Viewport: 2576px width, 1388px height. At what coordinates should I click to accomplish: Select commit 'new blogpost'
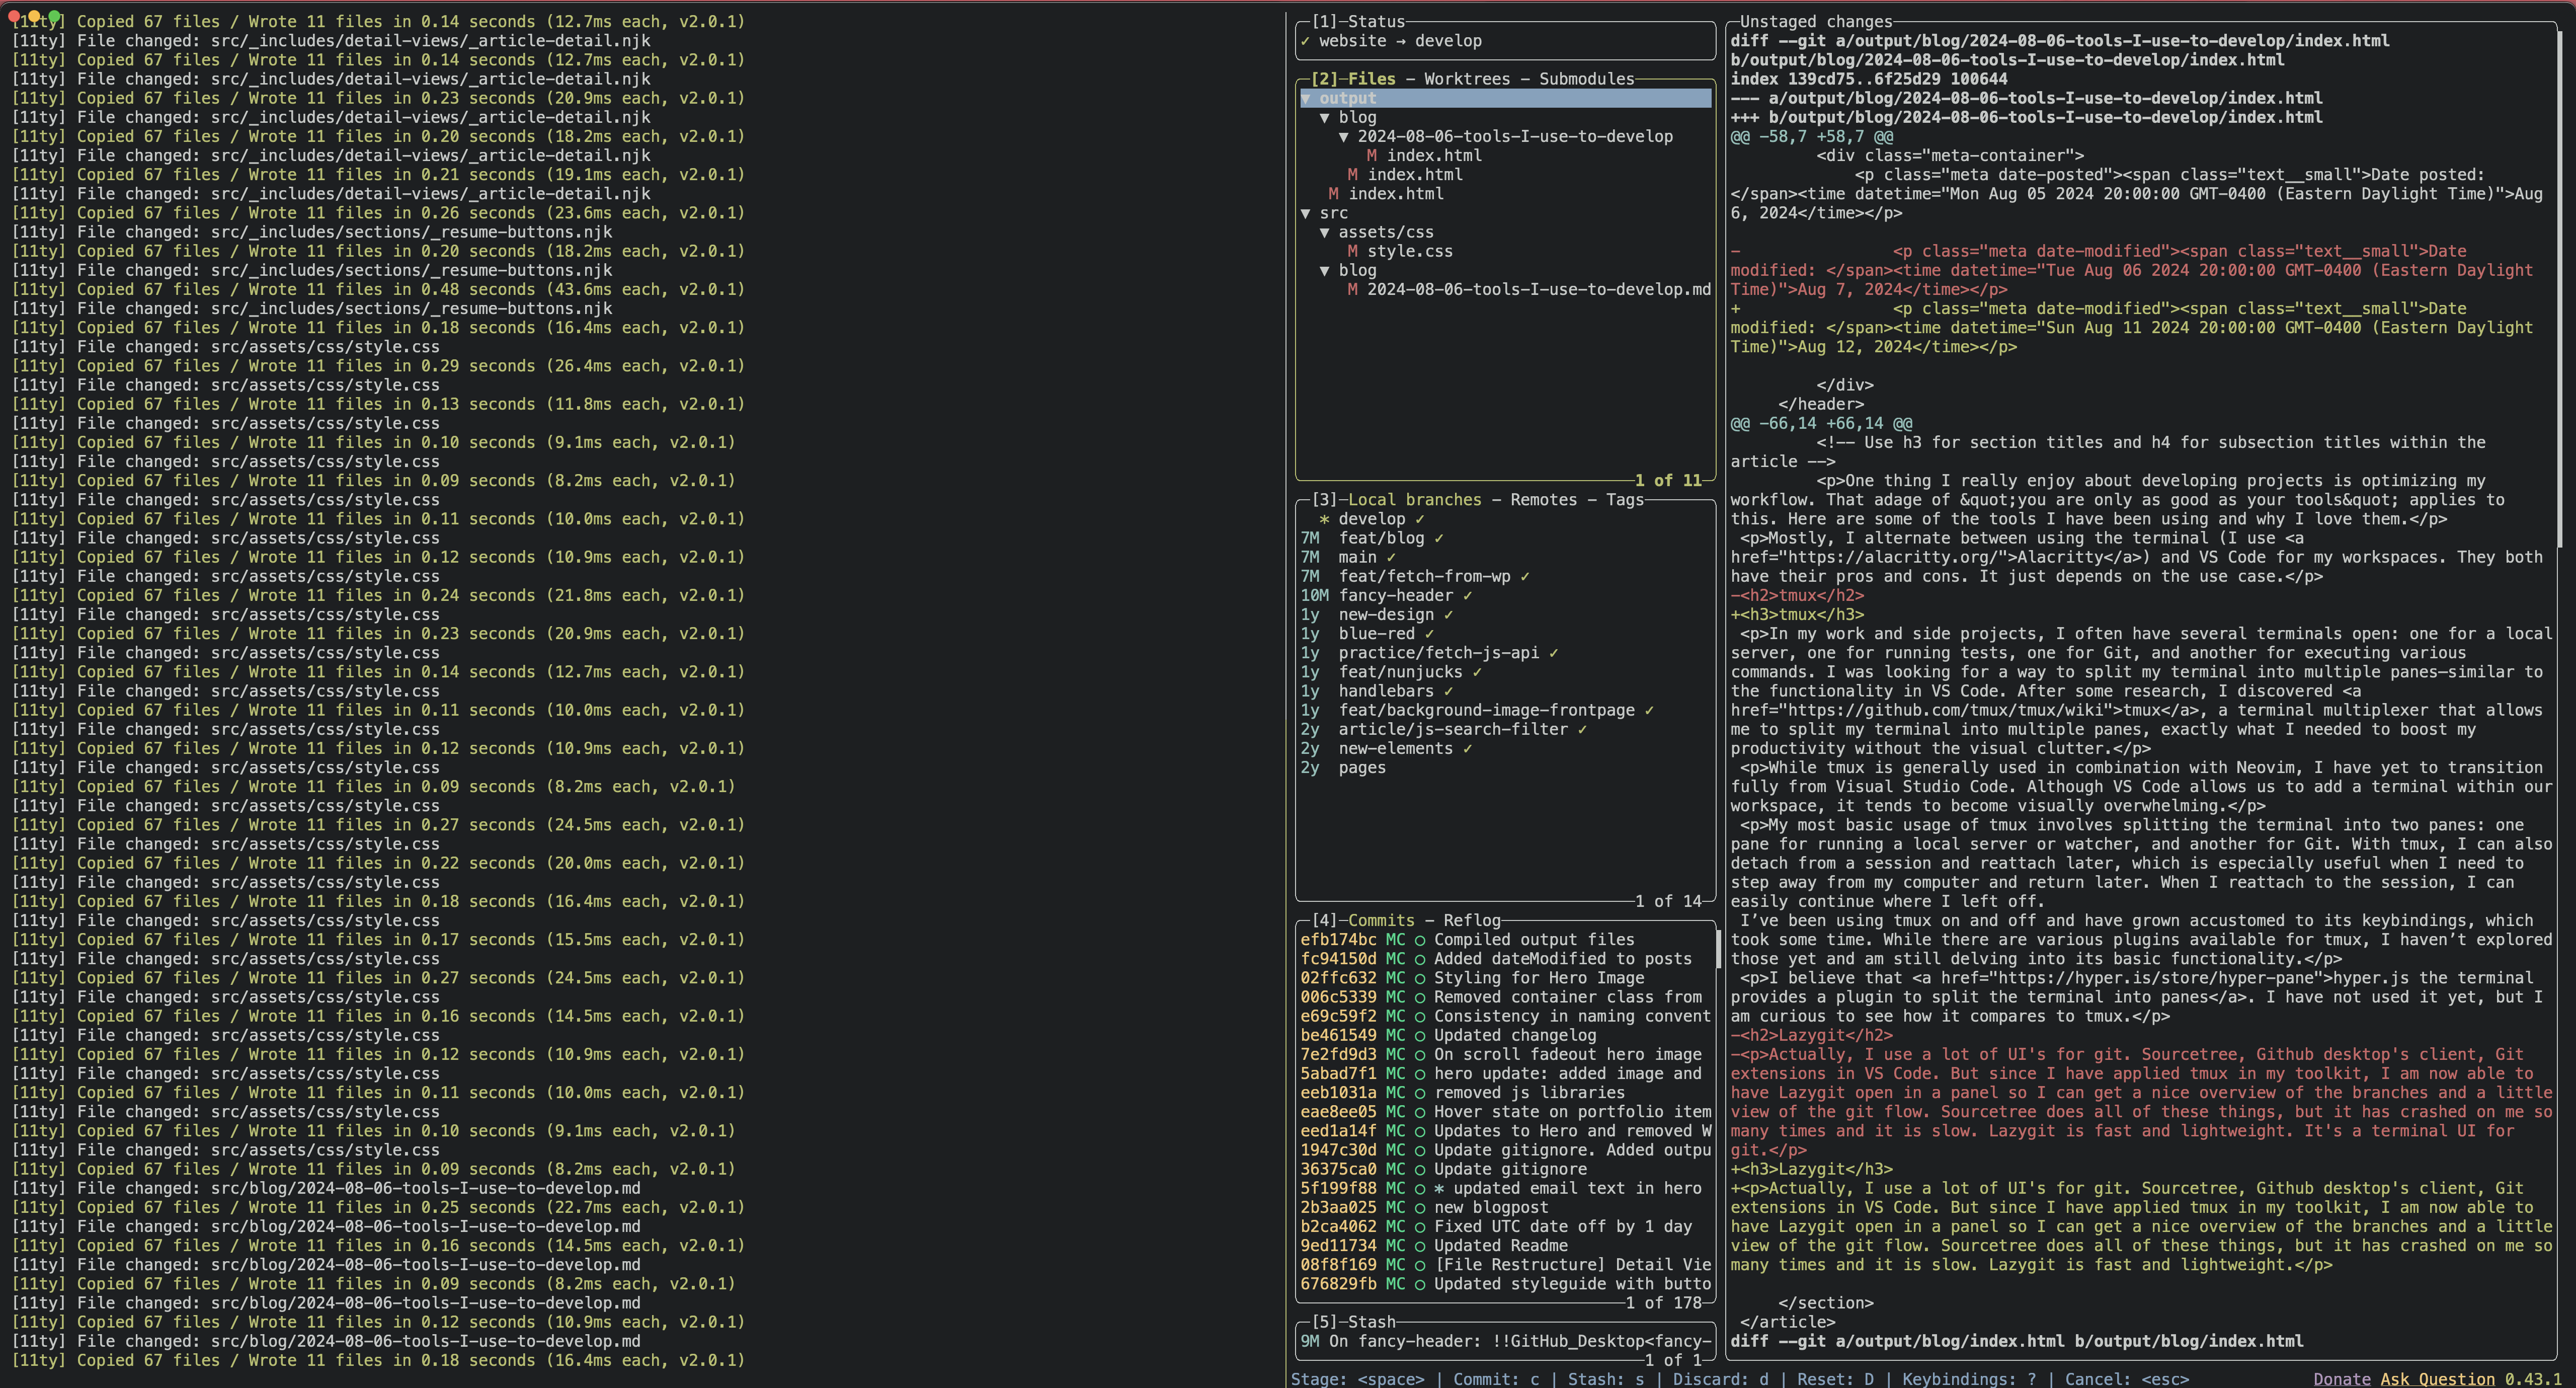[1491, 1208]
